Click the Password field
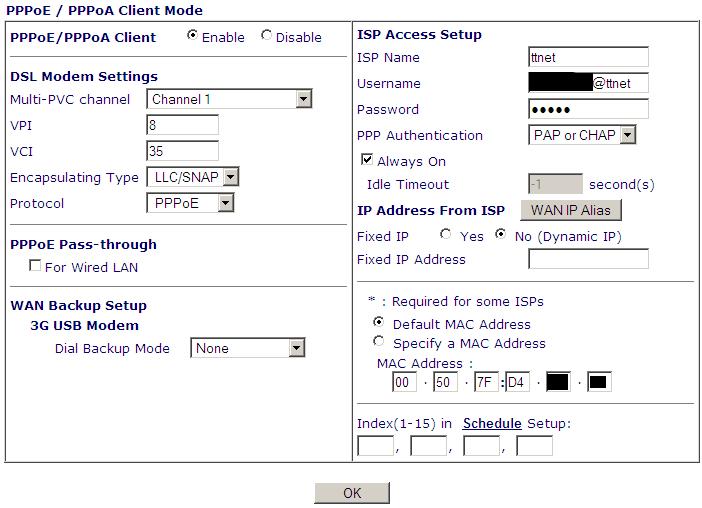The width and height of the screenshot is (702, 508). [x=588, y=109]
